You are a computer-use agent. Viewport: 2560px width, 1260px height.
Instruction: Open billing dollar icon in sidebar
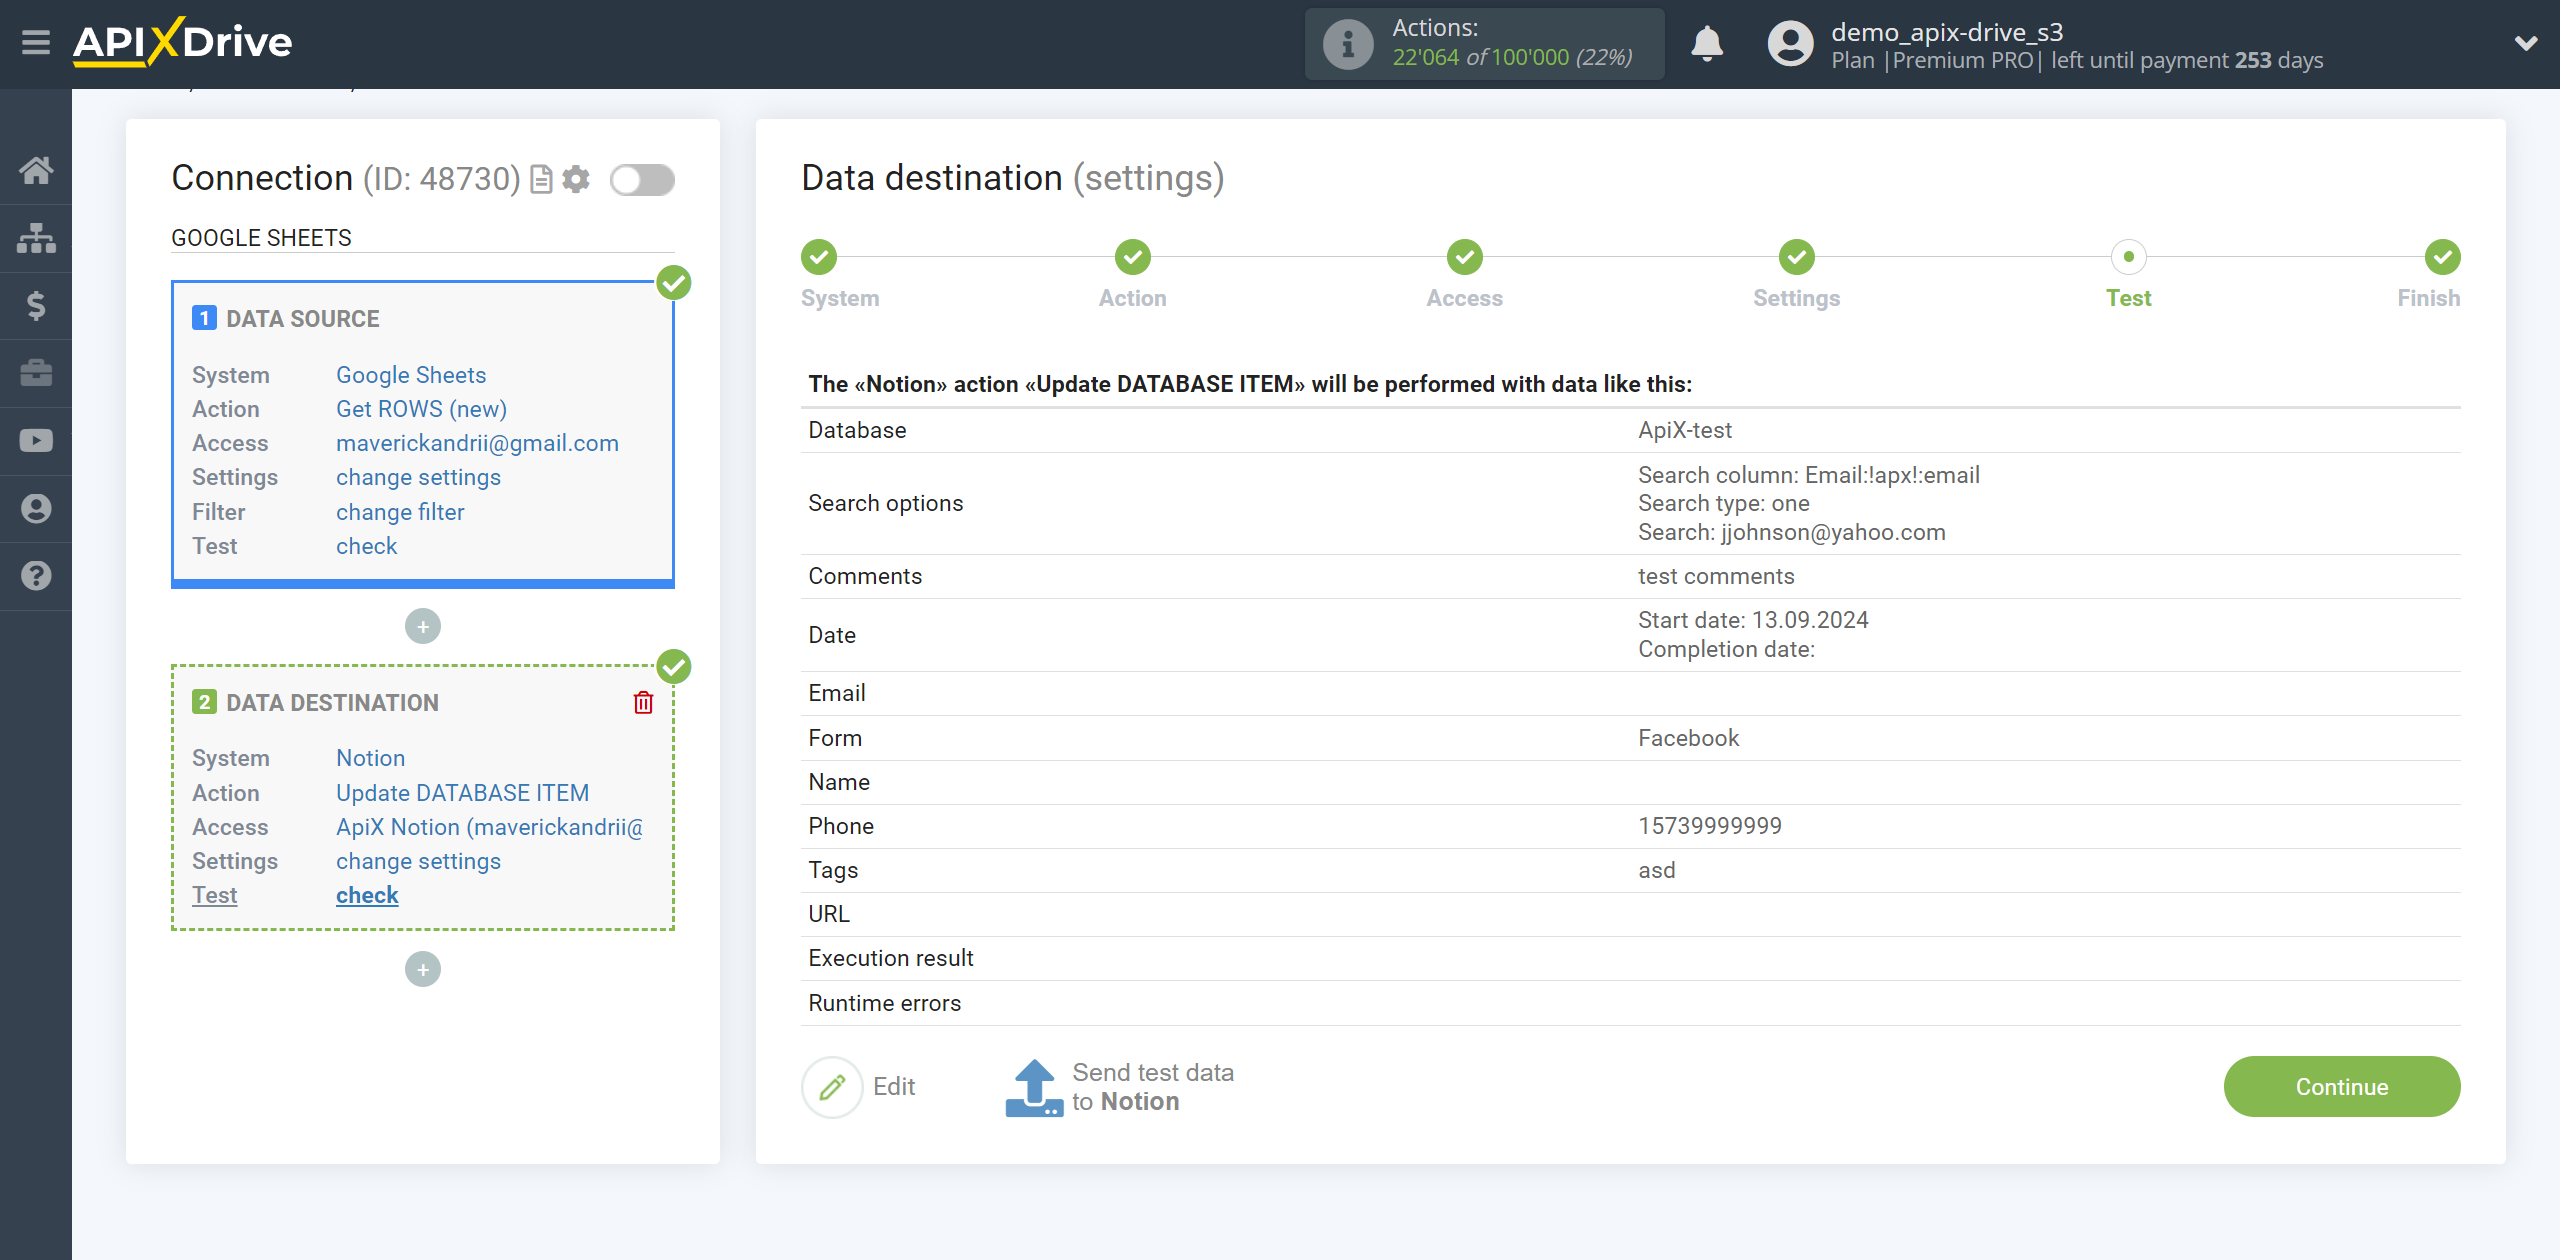point(36,305)
